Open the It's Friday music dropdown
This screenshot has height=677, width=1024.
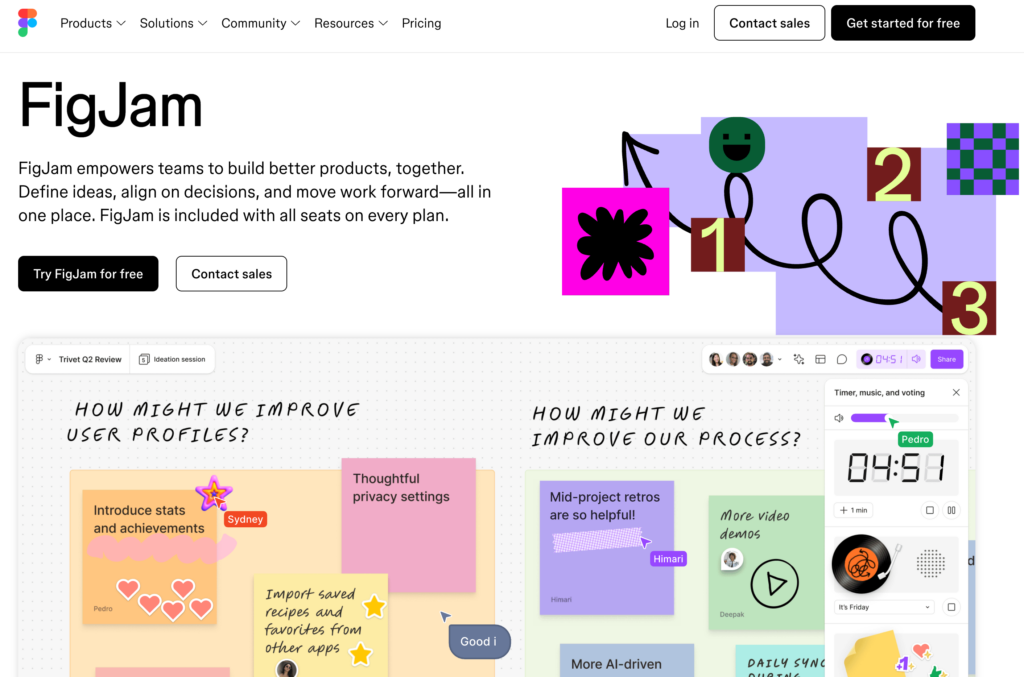click(x=884, y=607)
